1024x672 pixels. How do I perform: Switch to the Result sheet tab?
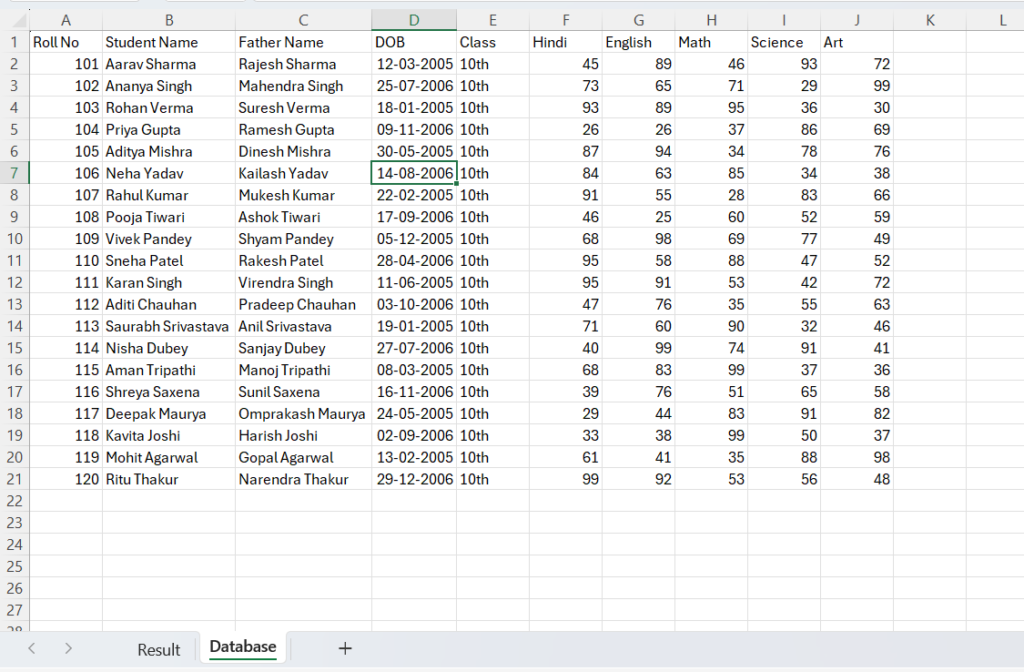158,649
